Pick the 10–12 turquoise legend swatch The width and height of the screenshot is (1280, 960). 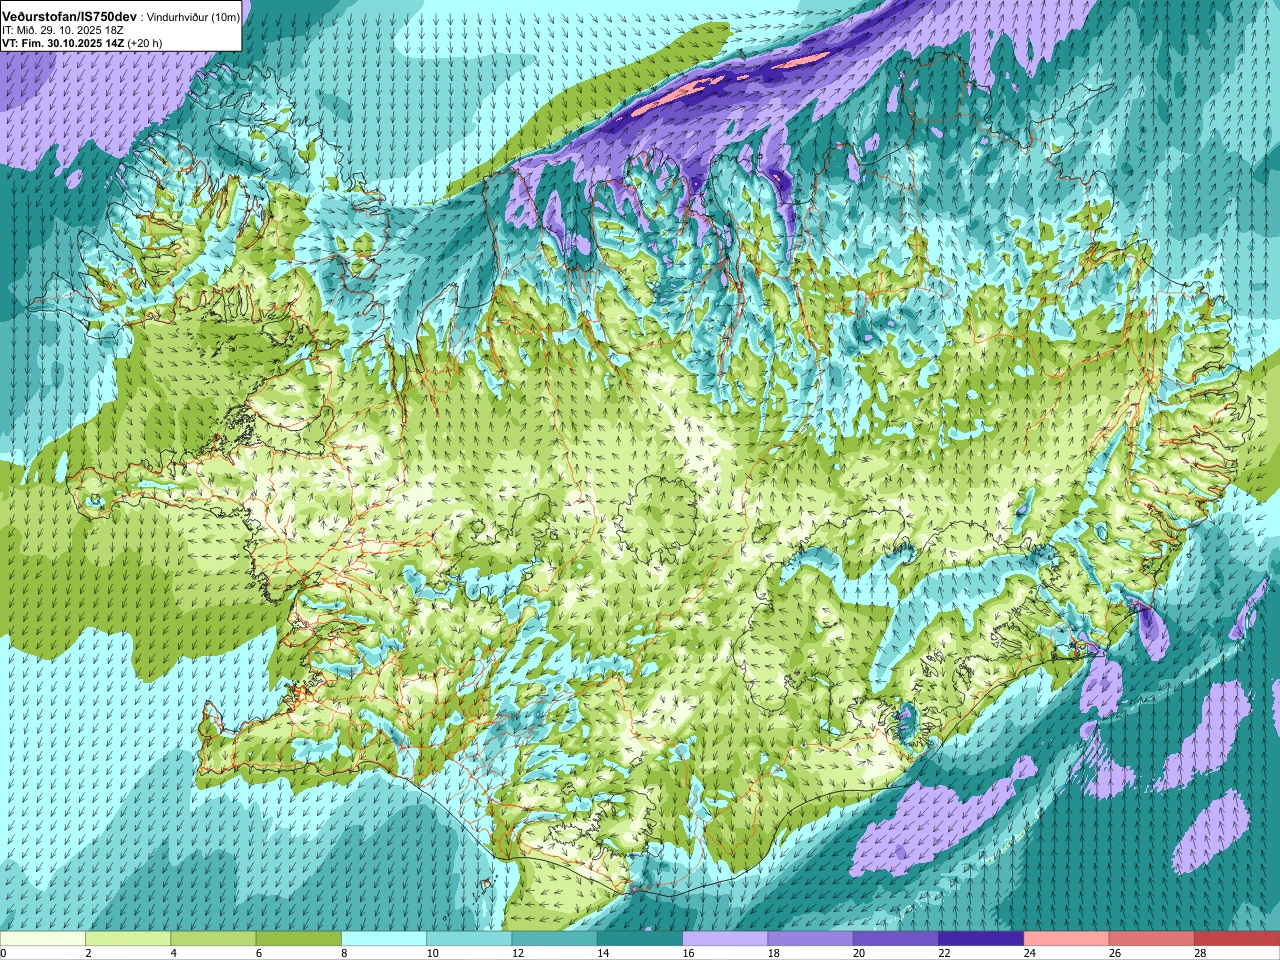[469, 939]
